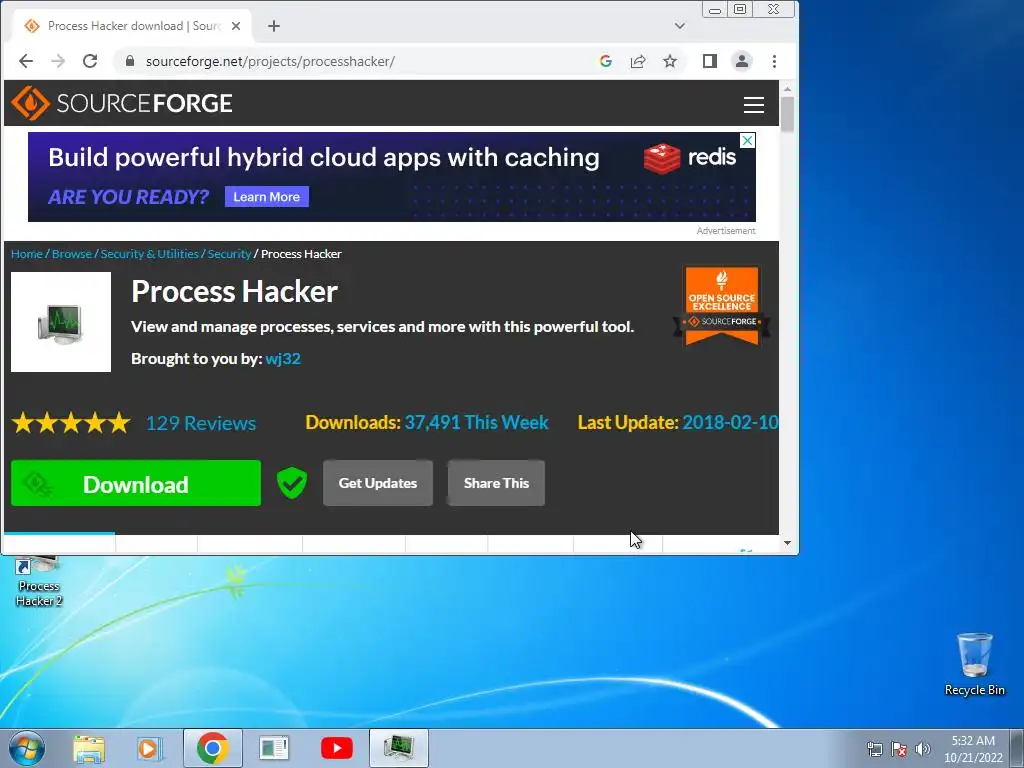The width and height of the screenshot is (1024, 768).
Task: Click the Process Hacker project thumbnail
Action: pos(61,322)
